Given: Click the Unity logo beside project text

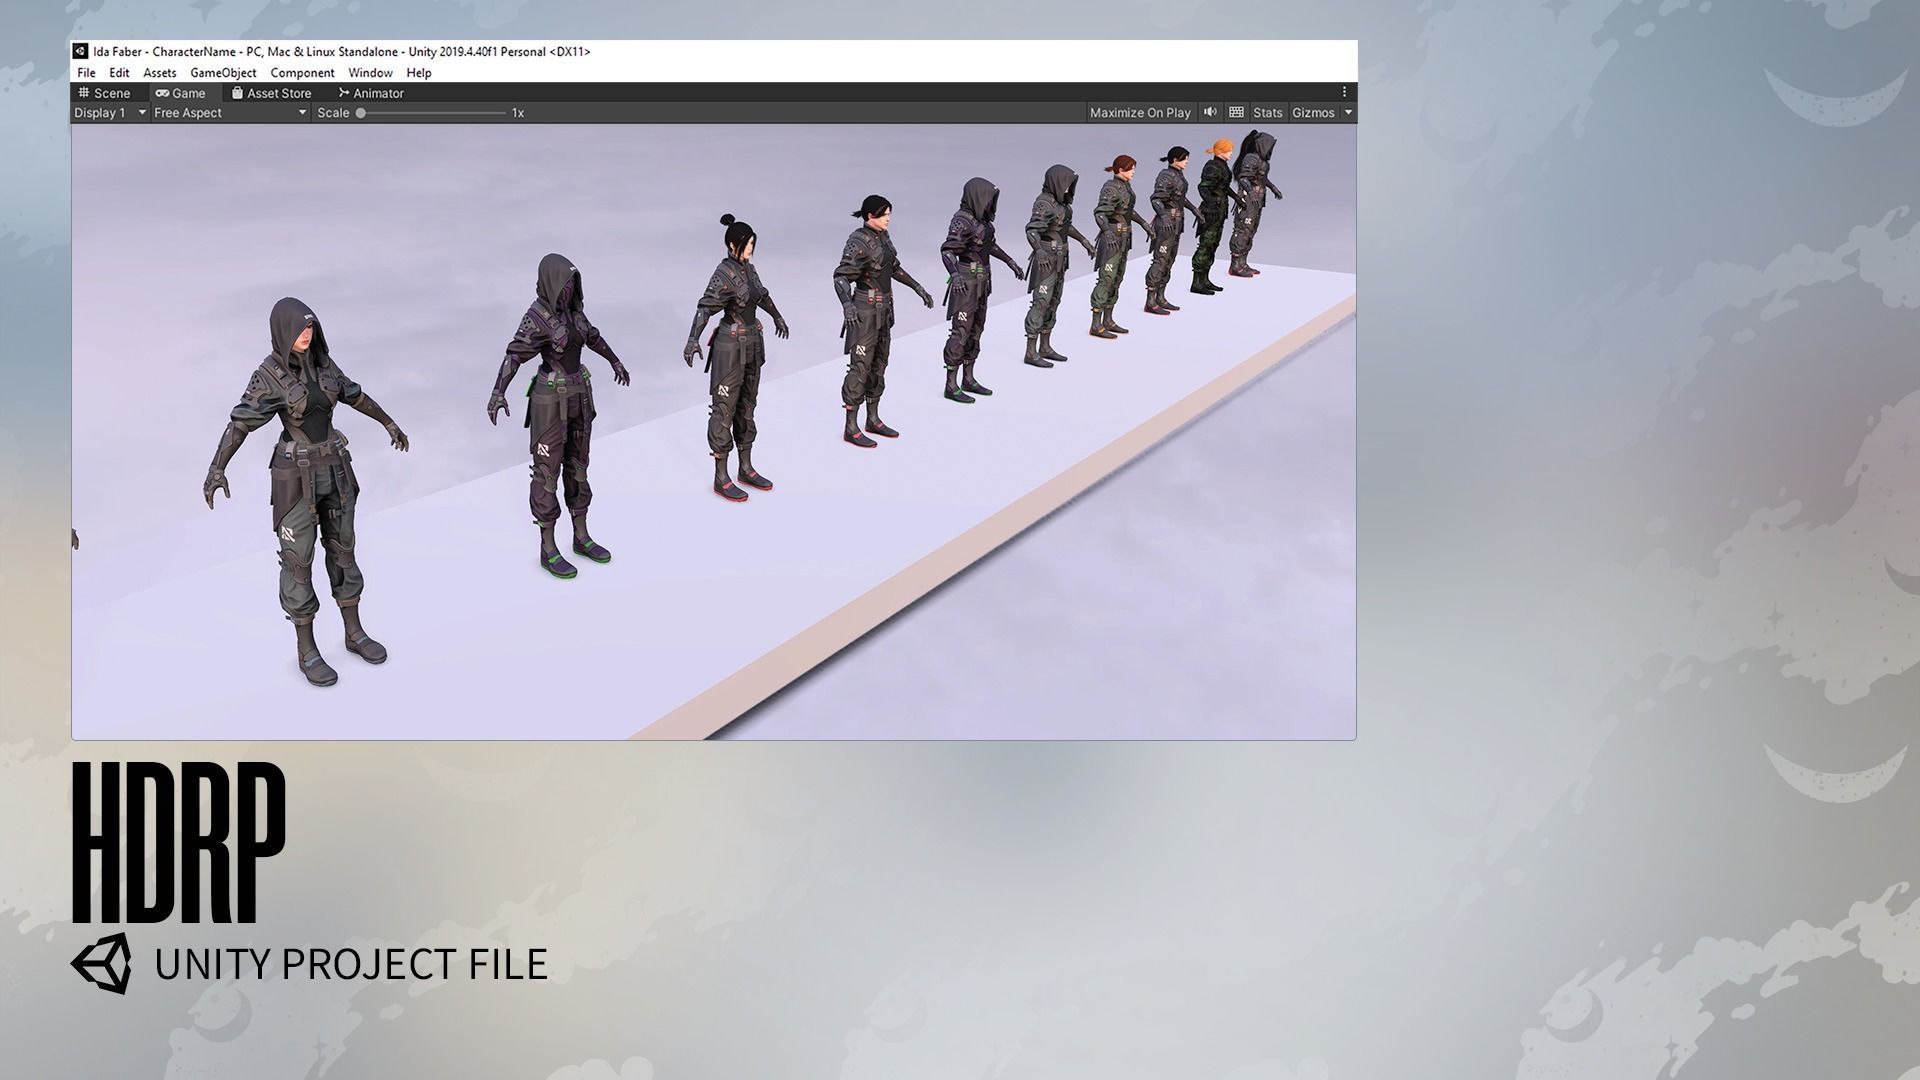Looking at the screenshot, I should [x=101, y=964].
